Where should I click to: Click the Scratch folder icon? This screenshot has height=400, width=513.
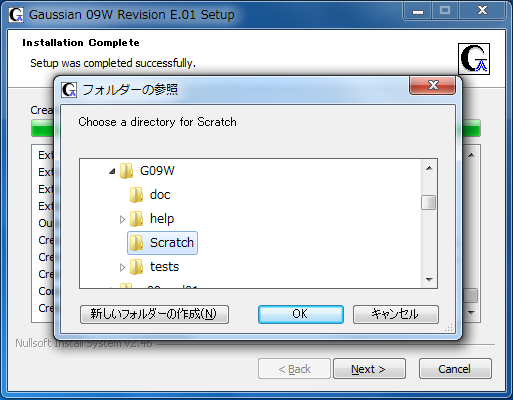(137, 243)
